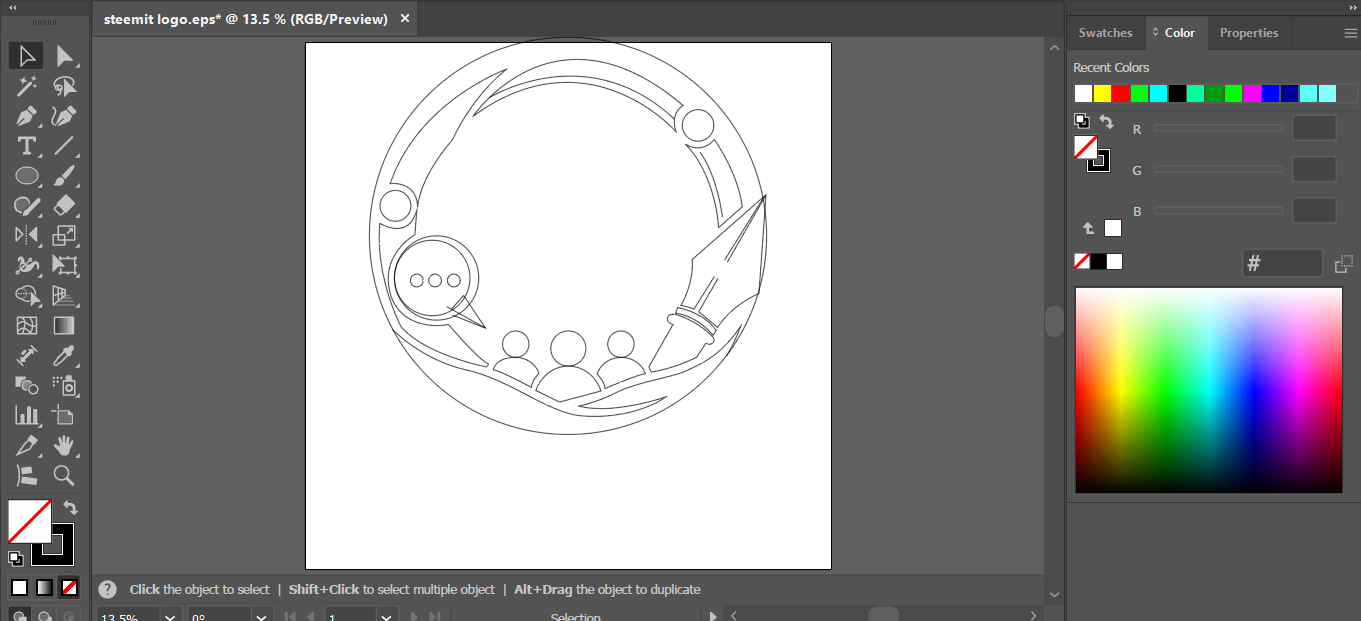Activate the Shaper tool

(27, 206)
